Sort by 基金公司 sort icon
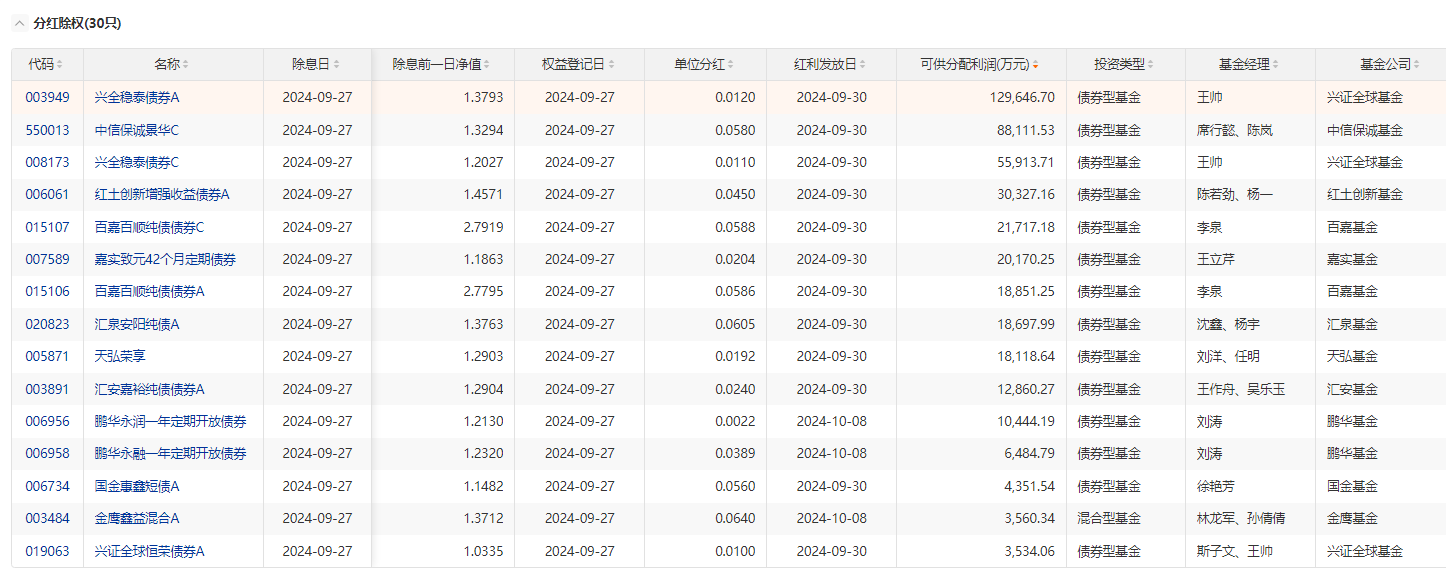 click(1417, 65)
